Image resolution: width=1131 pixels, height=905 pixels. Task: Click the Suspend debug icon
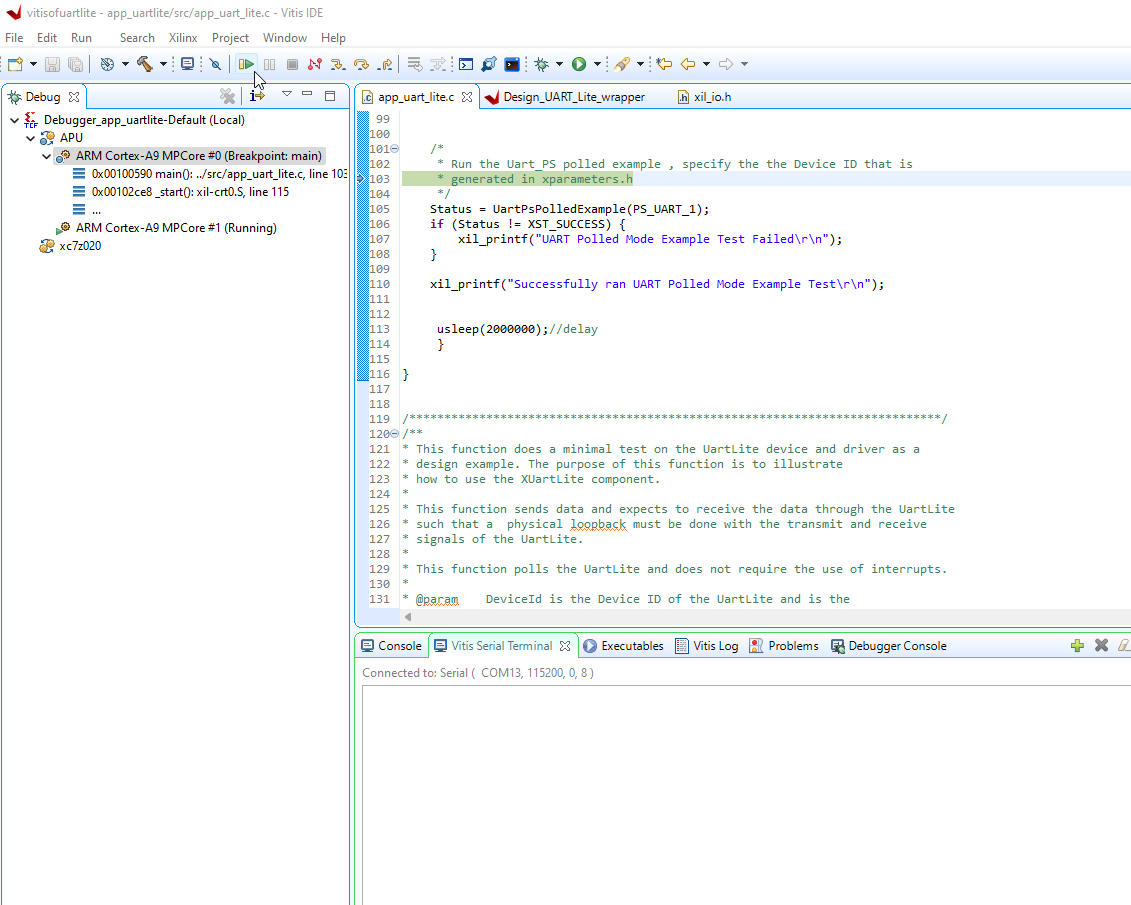tap(269, 64)
